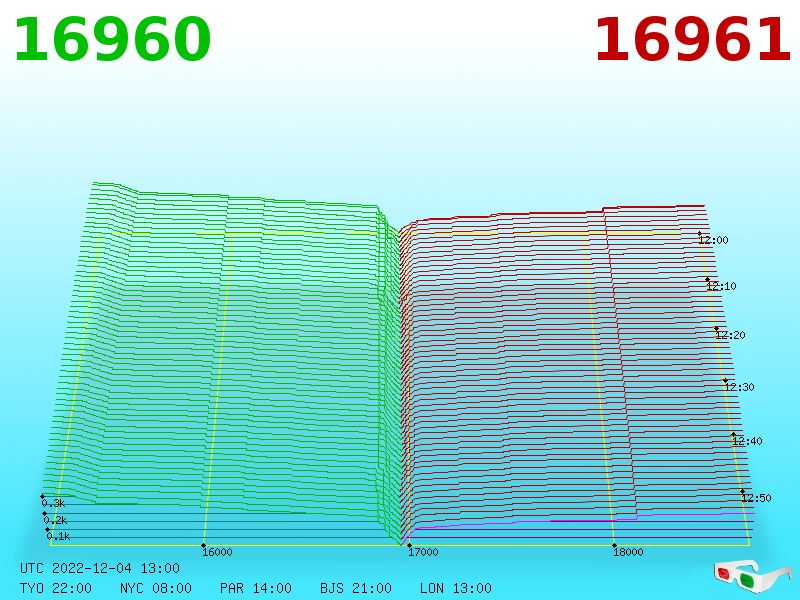The height and width of the screenshot is (600, 800).
Task: Click the LON 13:00 clock
Action: pos(456,588)
